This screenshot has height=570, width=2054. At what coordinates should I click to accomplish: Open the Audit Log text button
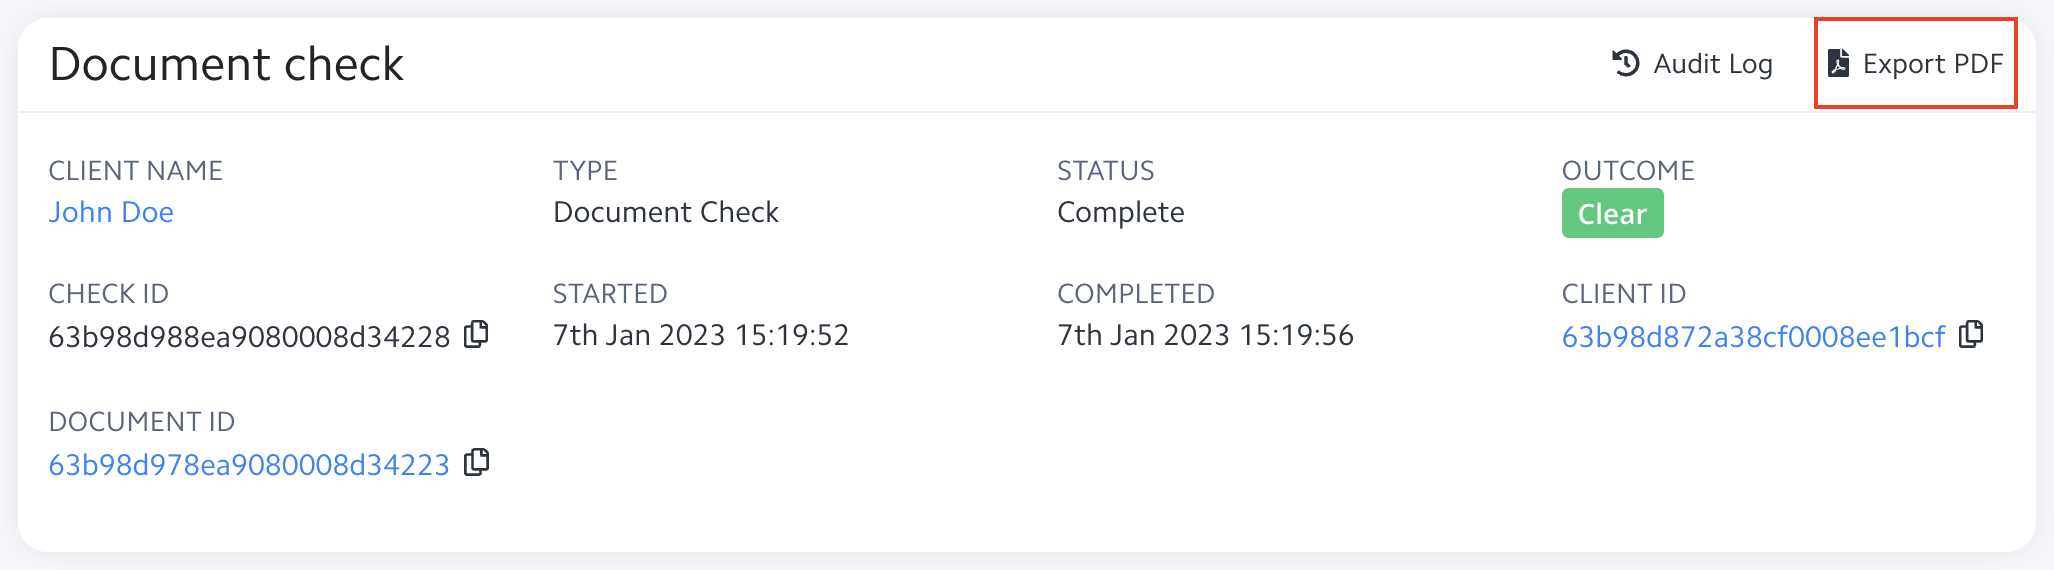[x=1712, y=64]
